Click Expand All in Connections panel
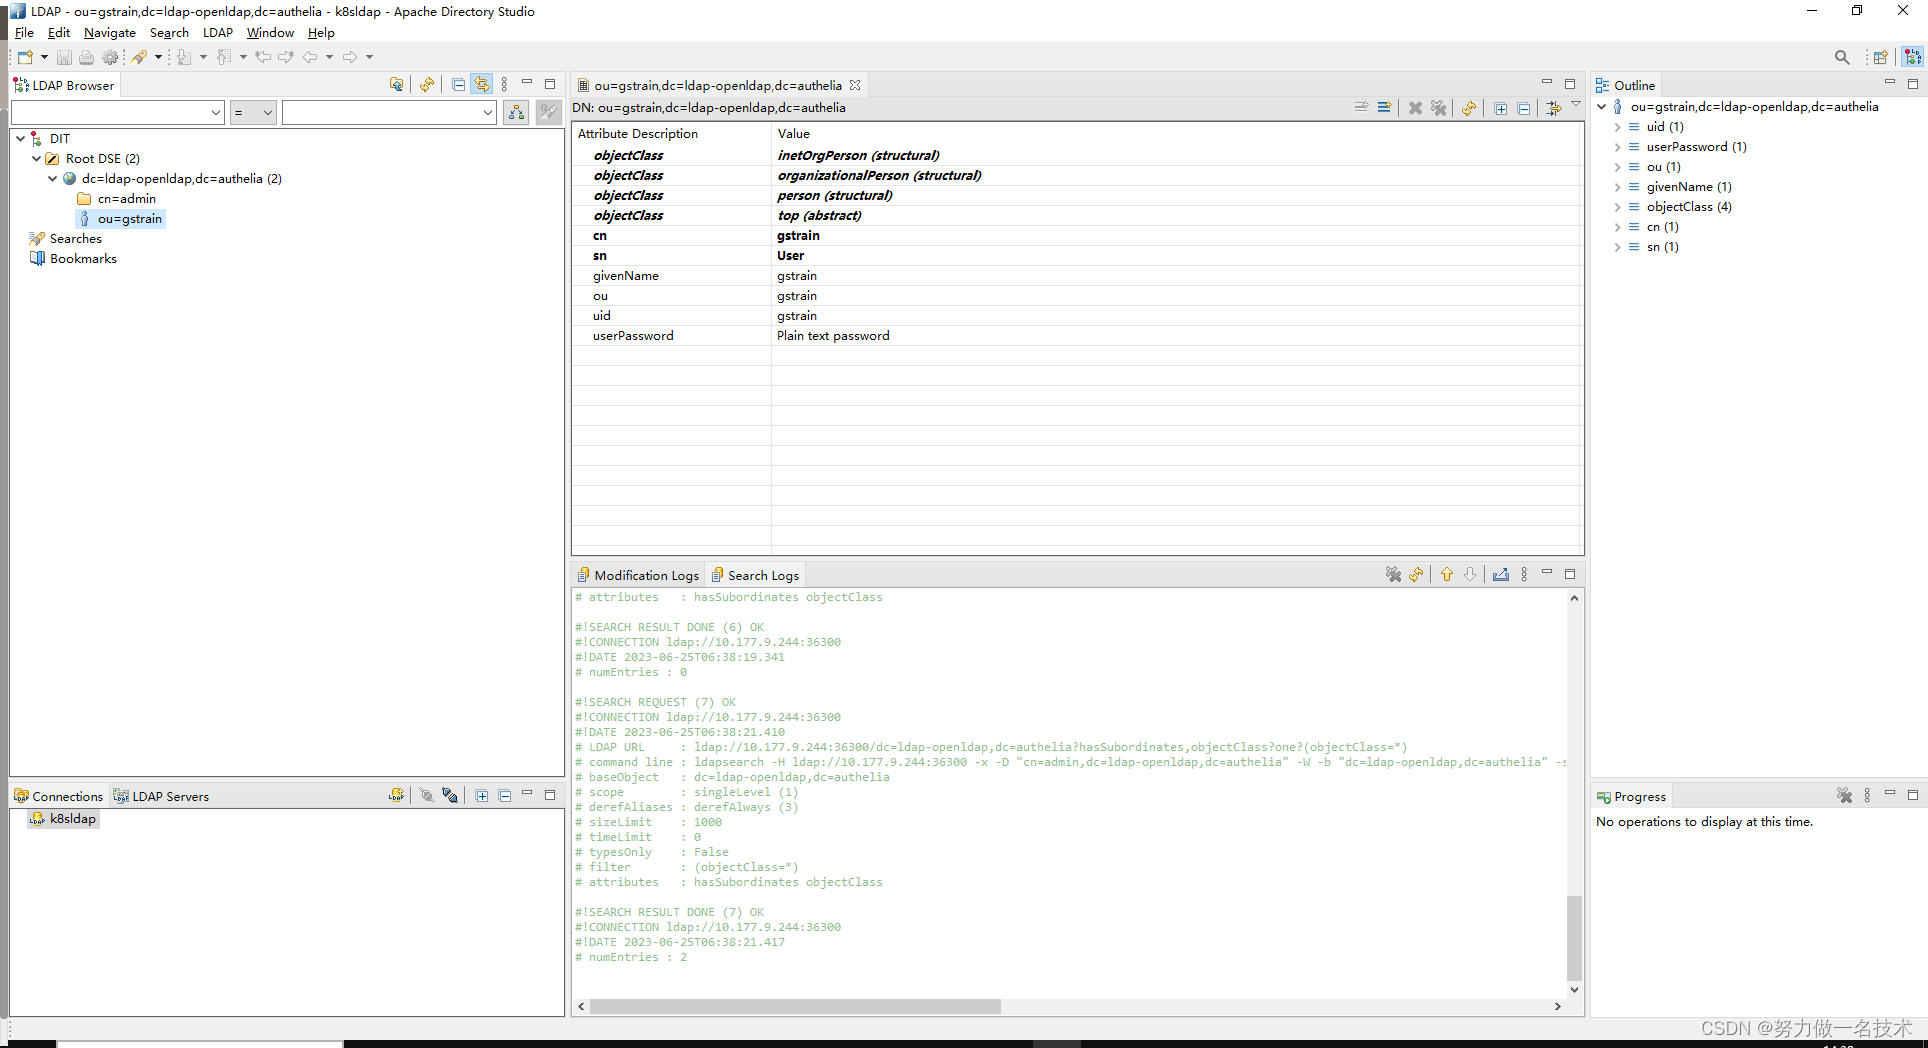Image resolution: width=1928 pixels, height=1048 pixels. pos(482,795)
